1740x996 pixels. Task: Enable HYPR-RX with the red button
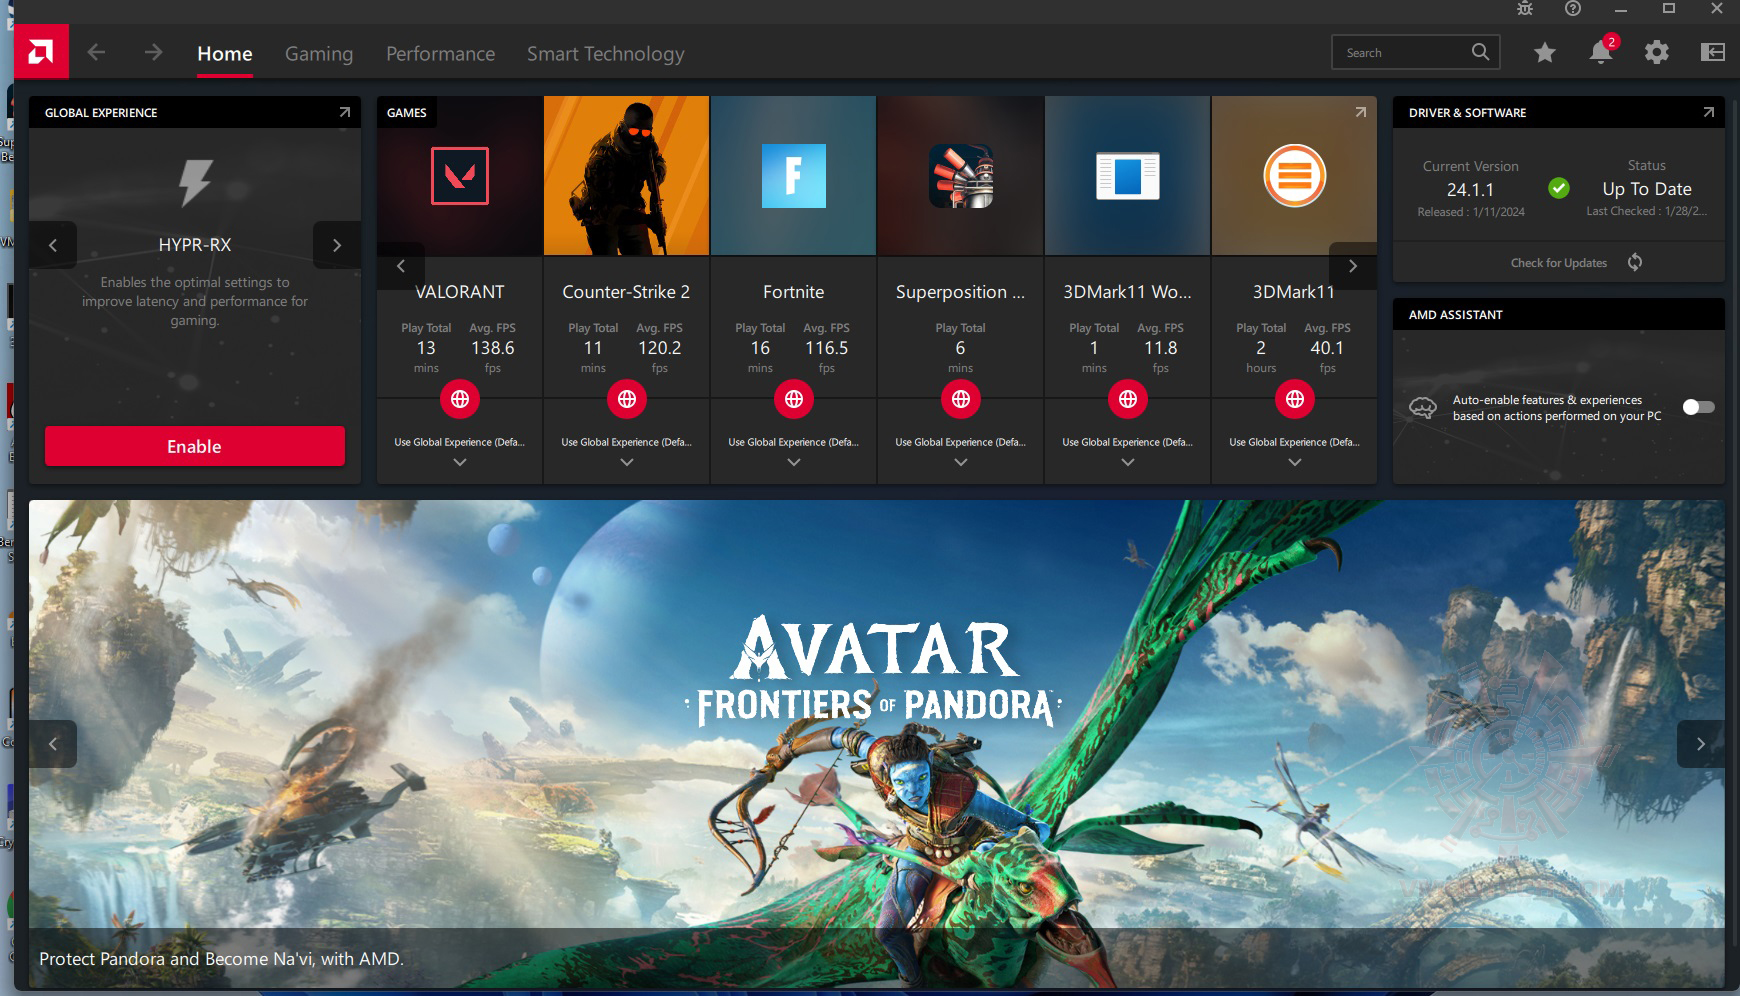coord(195,446)
